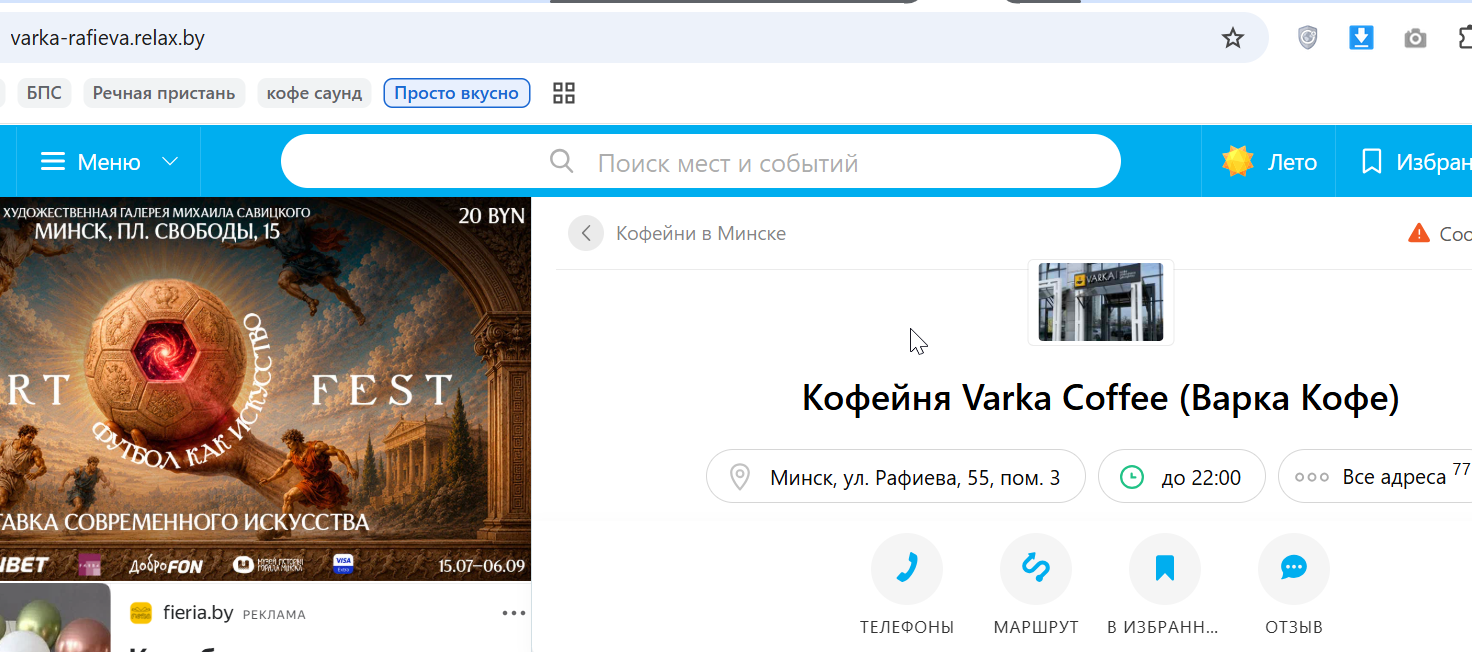Open the shield extension icon
Viewport: 1472px width, 652px height.
click(1307, 38)
